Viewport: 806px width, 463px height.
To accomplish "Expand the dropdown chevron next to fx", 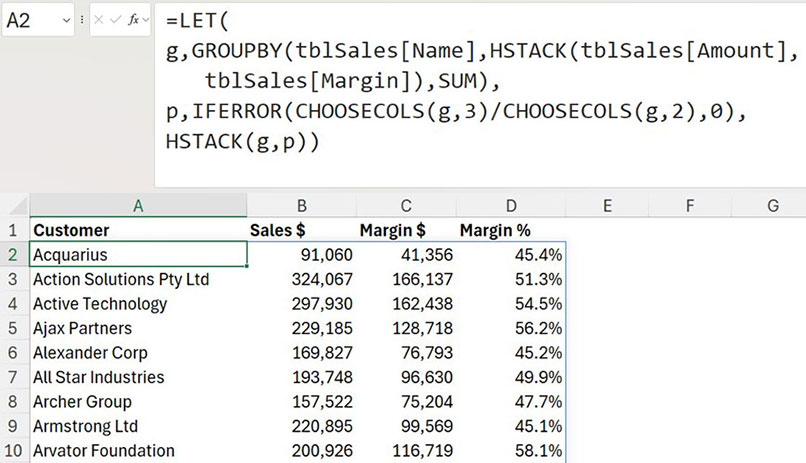I will (x=145, y=20).
